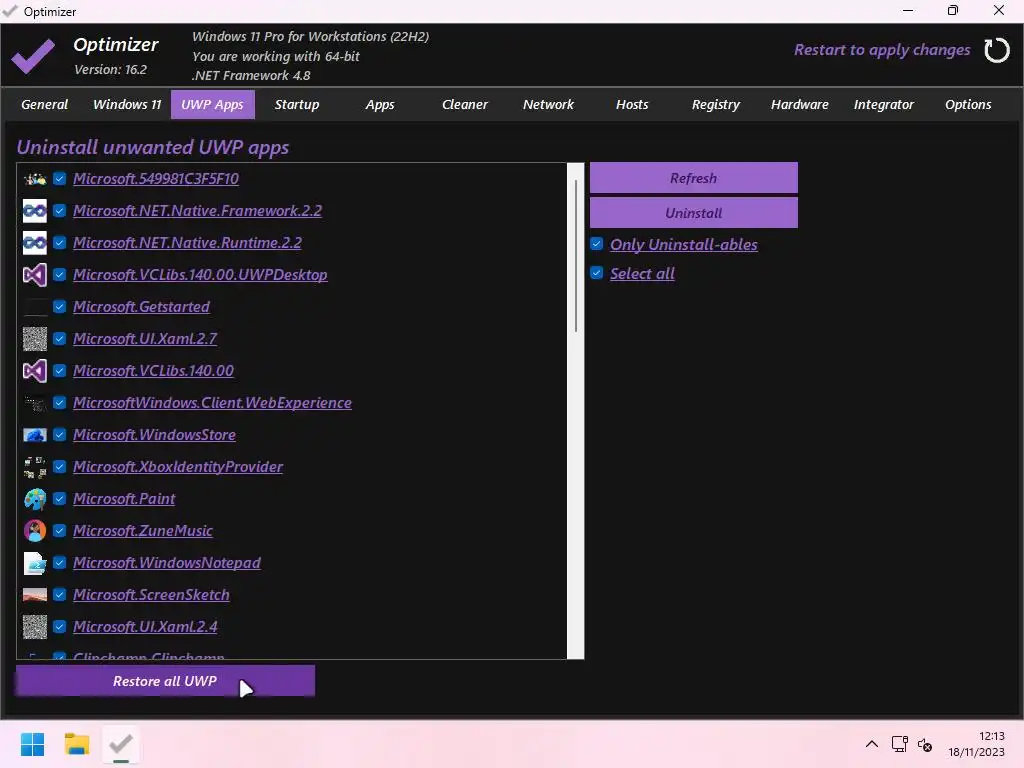1024x768 pixels.
Task: Switch to the Hardware tab
Action: point(799,104)
